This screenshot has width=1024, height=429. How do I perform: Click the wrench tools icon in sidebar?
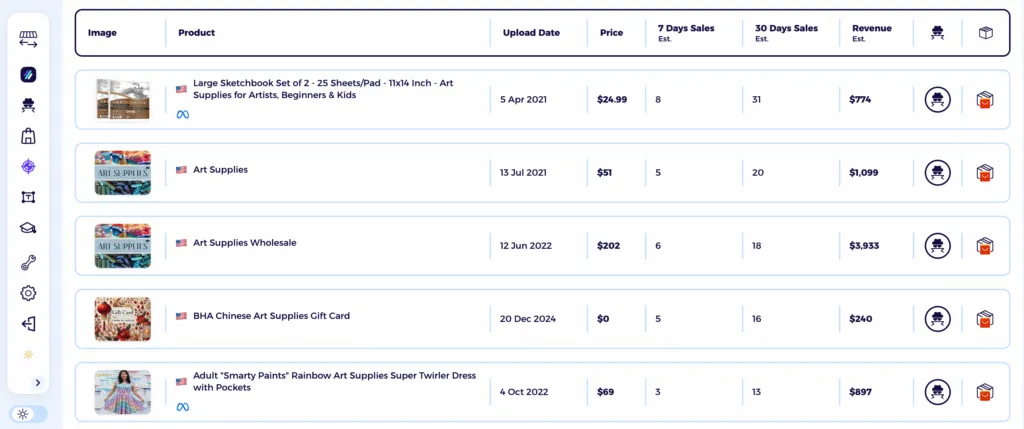[x=28, y=262]
